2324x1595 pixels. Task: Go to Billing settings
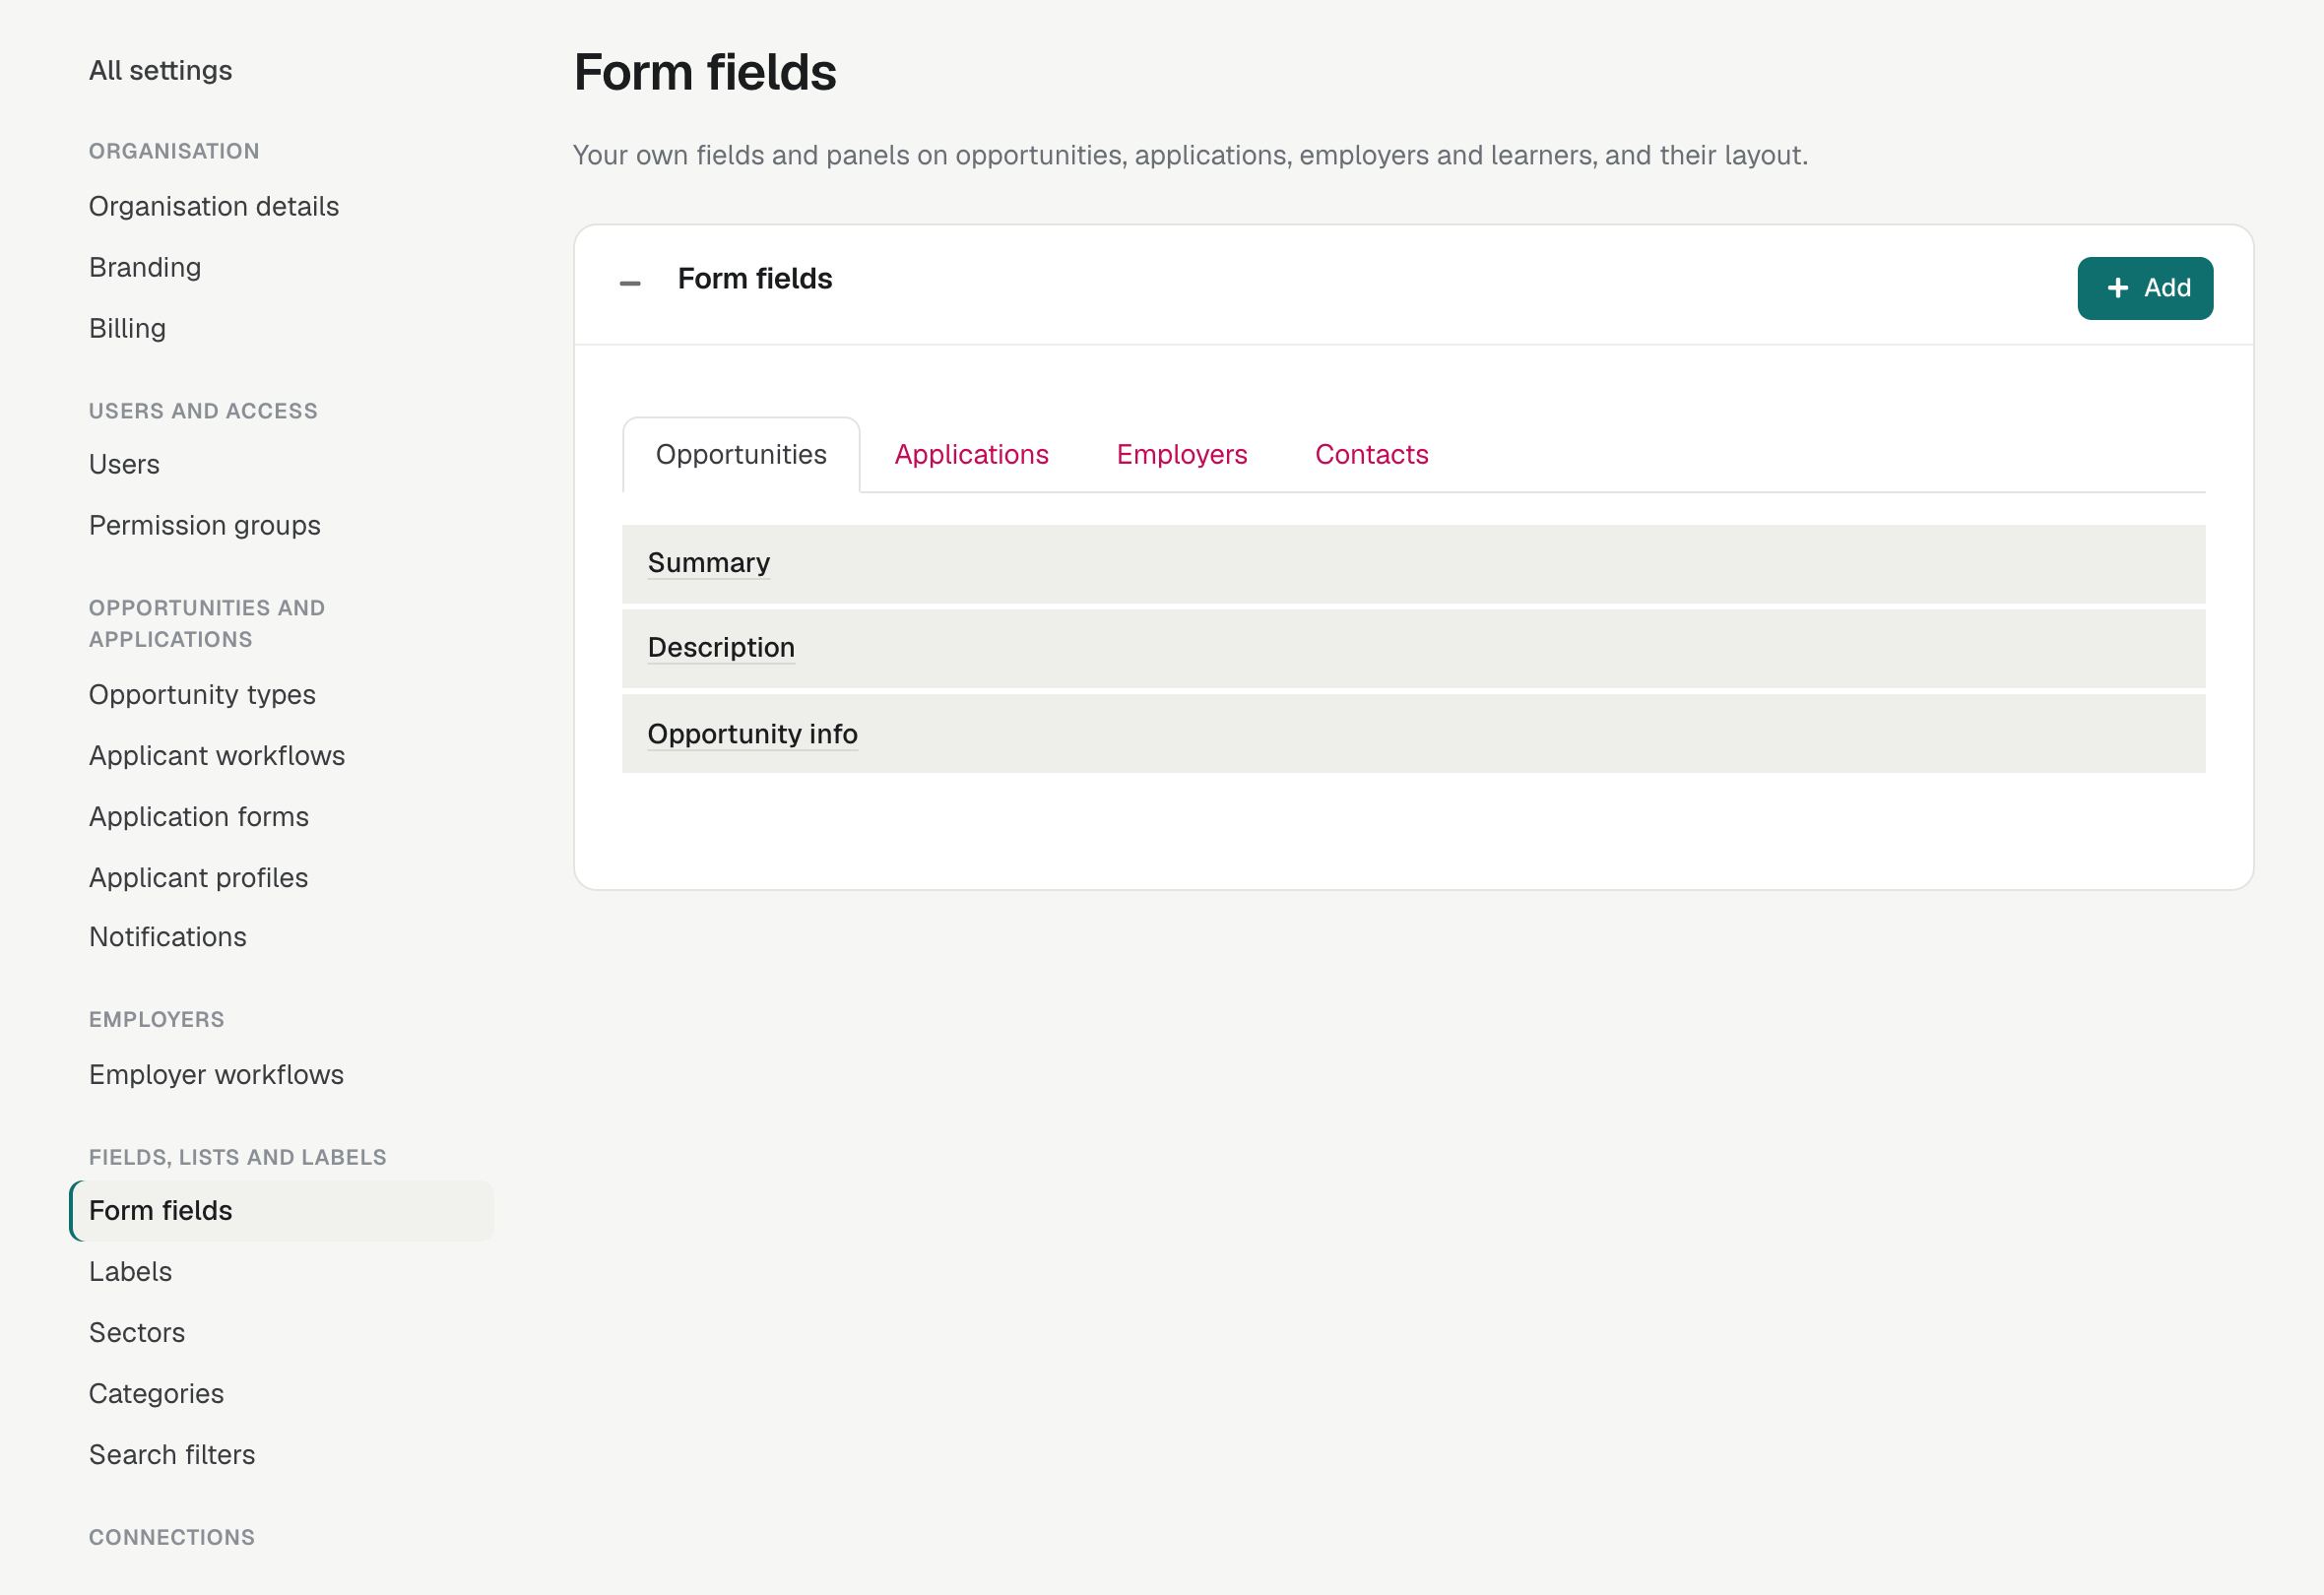click(127, 328)
